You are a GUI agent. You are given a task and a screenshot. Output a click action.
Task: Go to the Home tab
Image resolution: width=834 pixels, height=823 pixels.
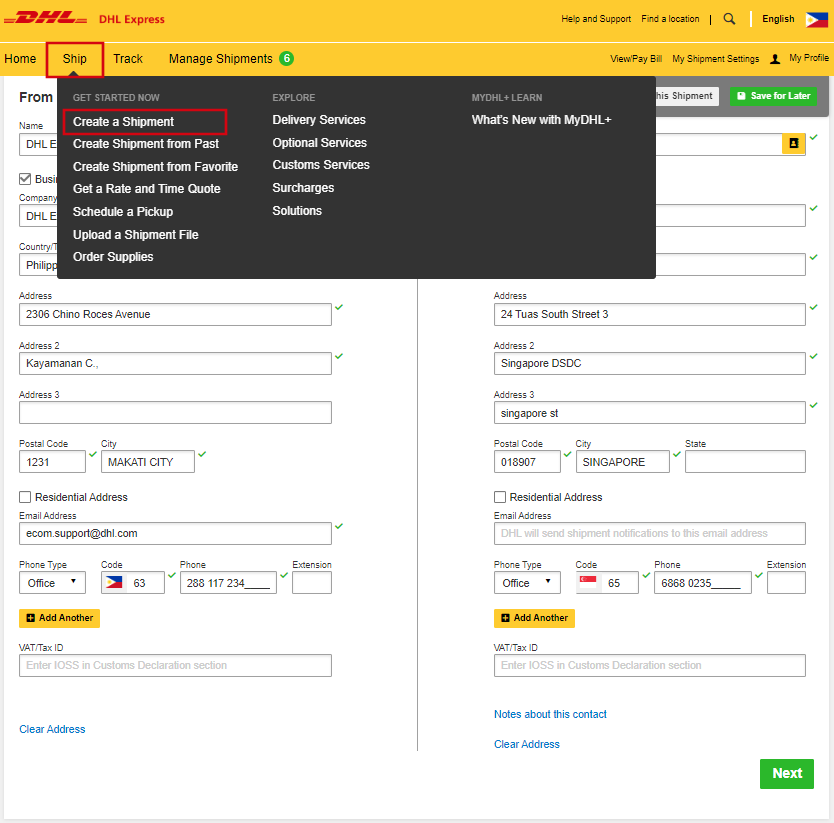20,59
